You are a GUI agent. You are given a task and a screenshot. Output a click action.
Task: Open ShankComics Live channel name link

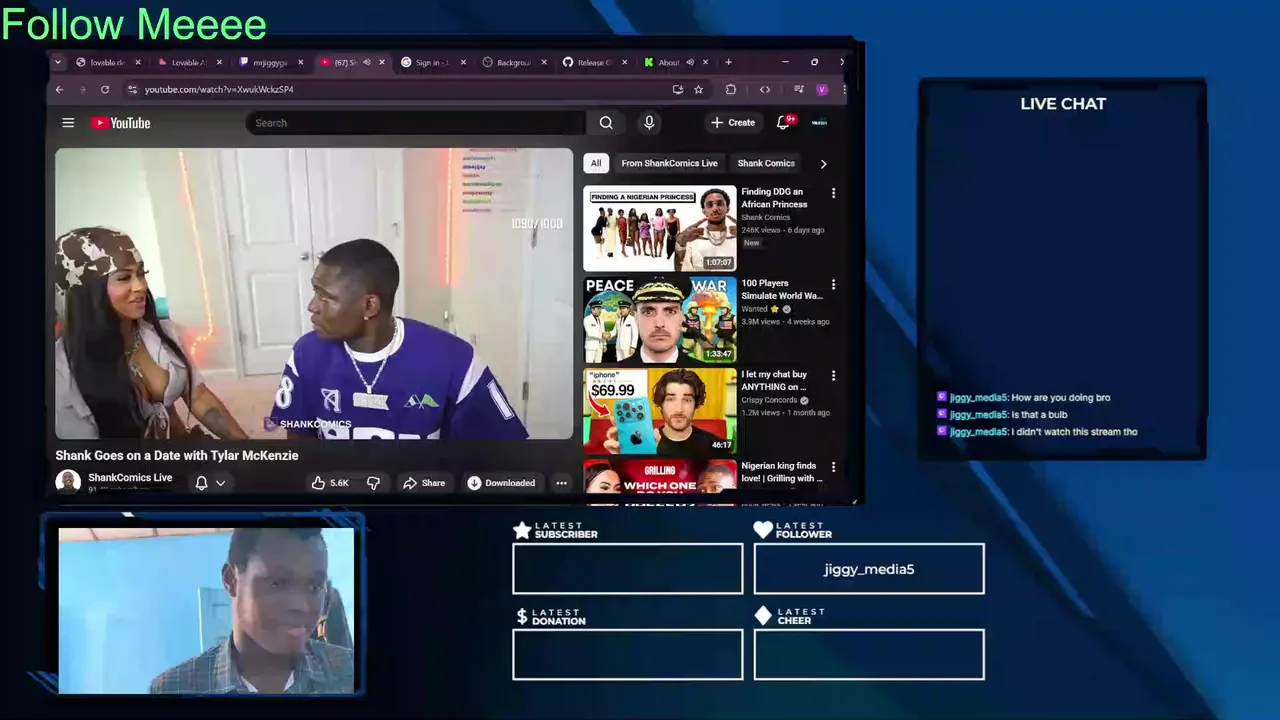[x=130, y=477]
